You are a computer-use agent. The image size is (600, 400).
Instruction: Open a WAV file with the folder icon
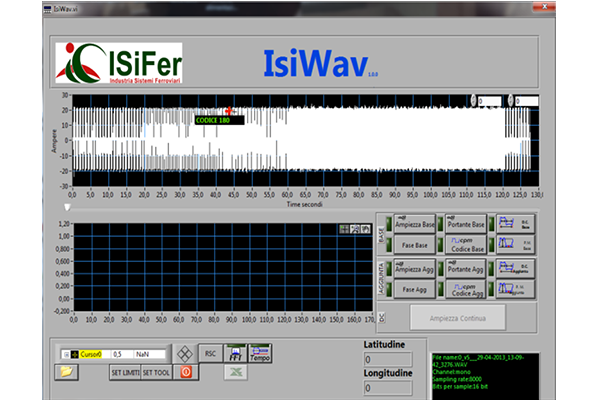click(66, 372)
